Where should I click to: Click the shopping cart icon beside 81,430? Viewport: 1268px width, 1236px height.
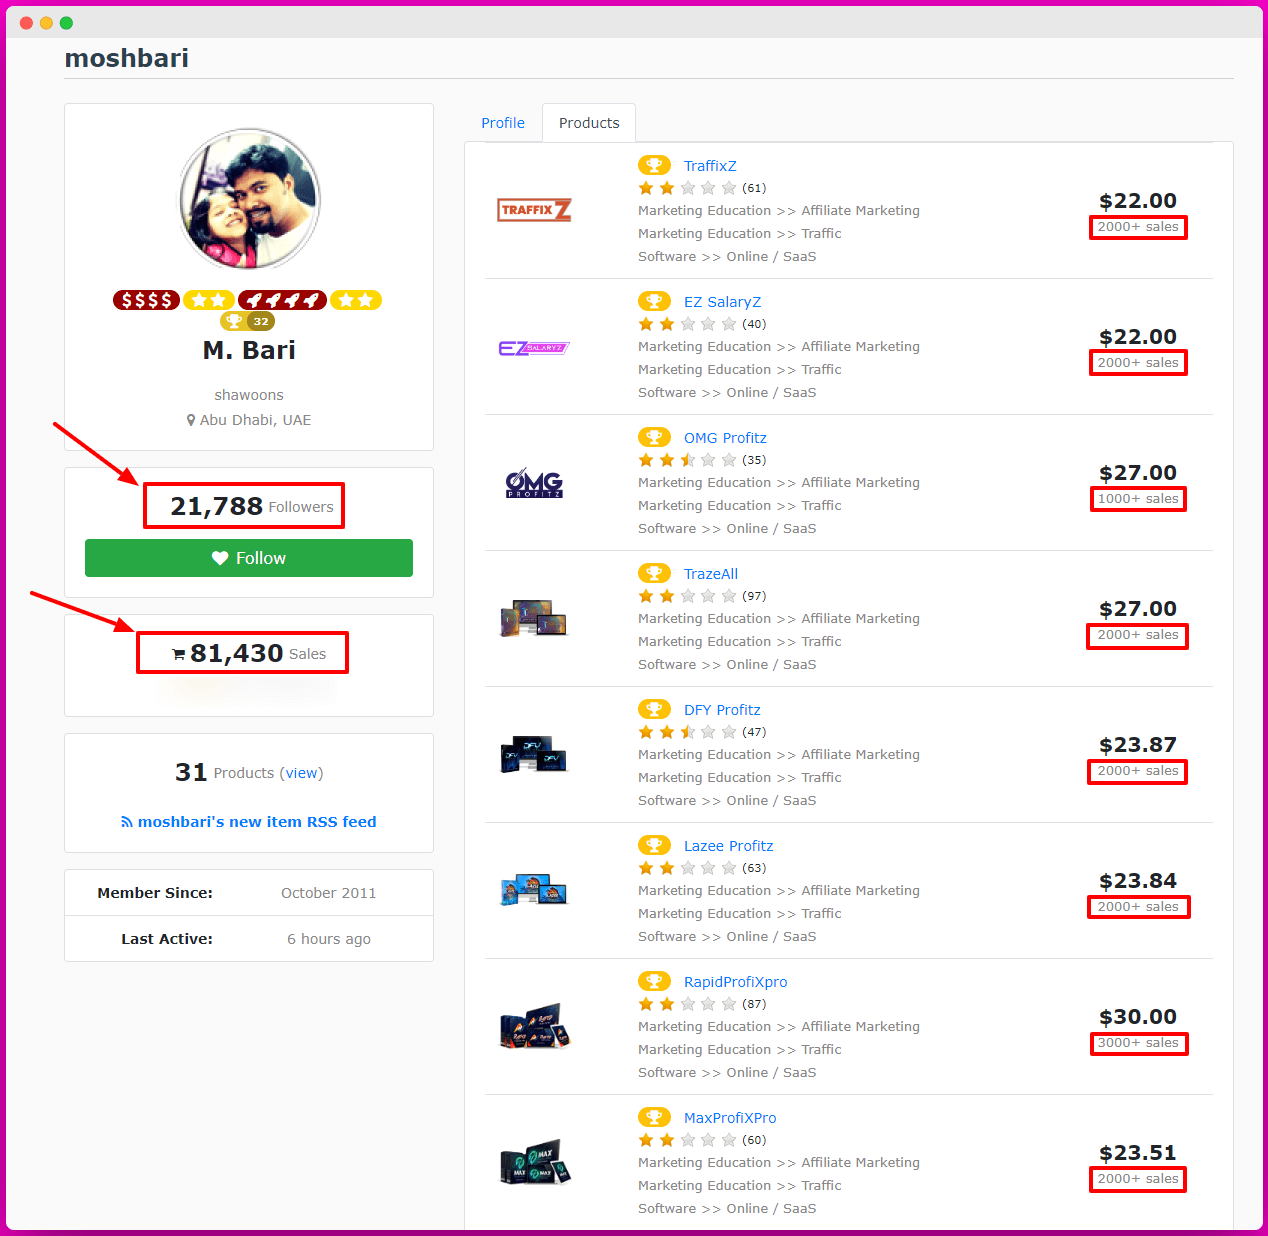[178, 654]
